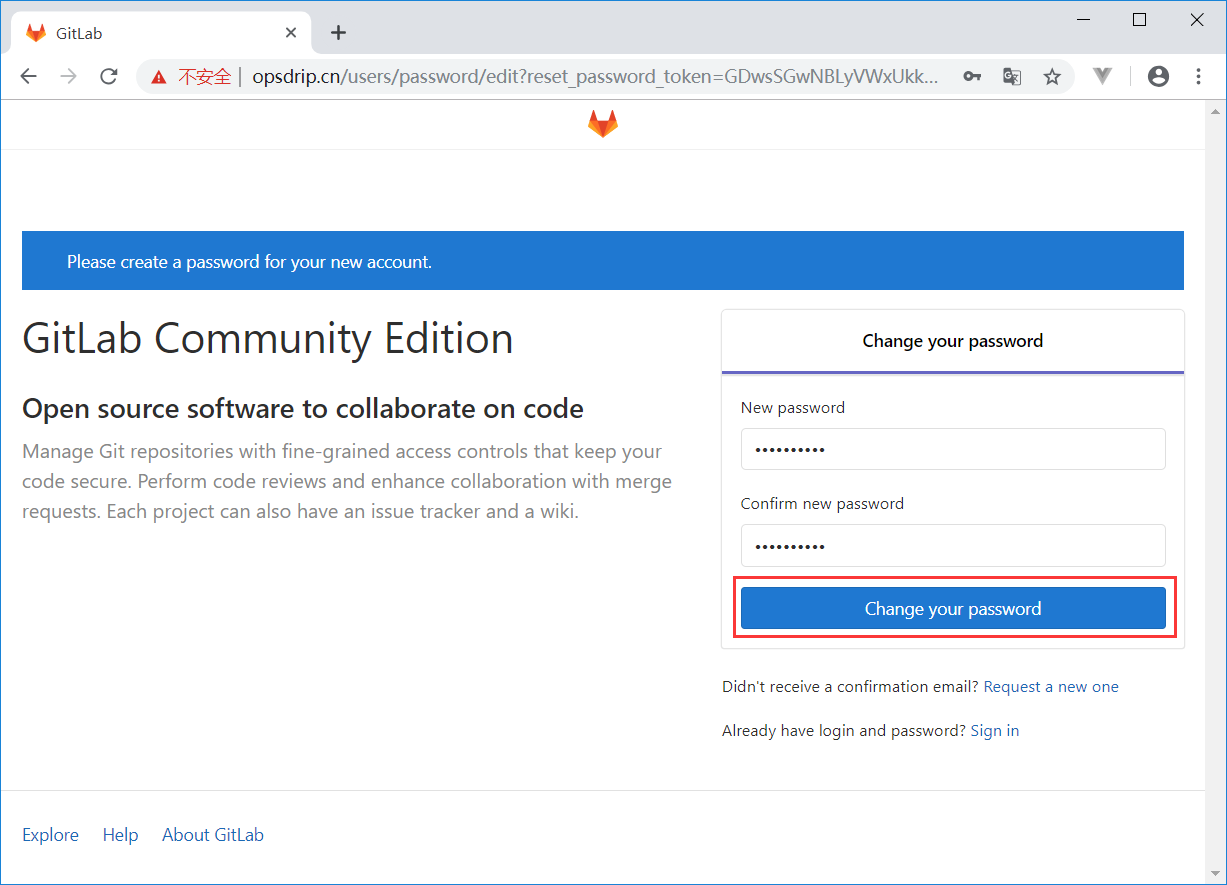Maximize the Chrome window
The image size is (1227, 885).
coord(1139,19)
